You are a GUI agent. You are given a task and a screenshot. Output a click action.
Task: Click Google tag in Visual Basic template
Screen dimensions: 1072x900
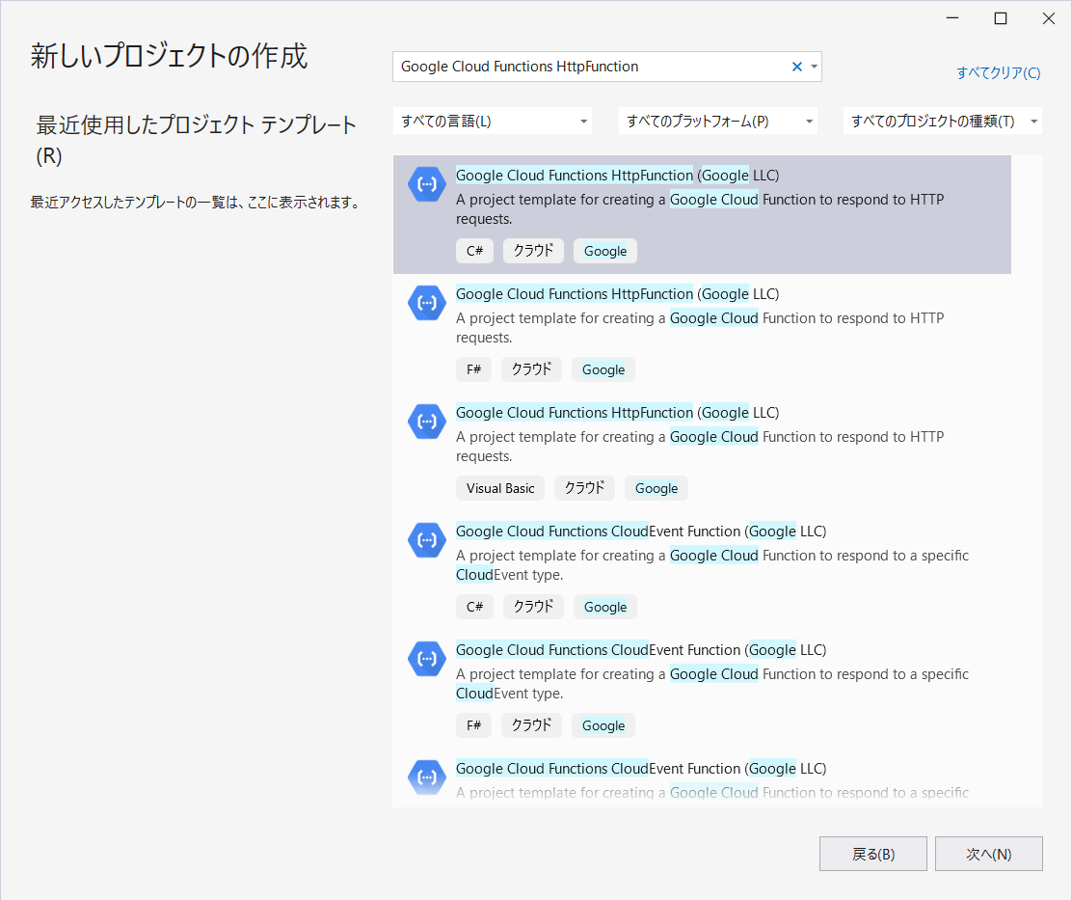pos(656,488)
